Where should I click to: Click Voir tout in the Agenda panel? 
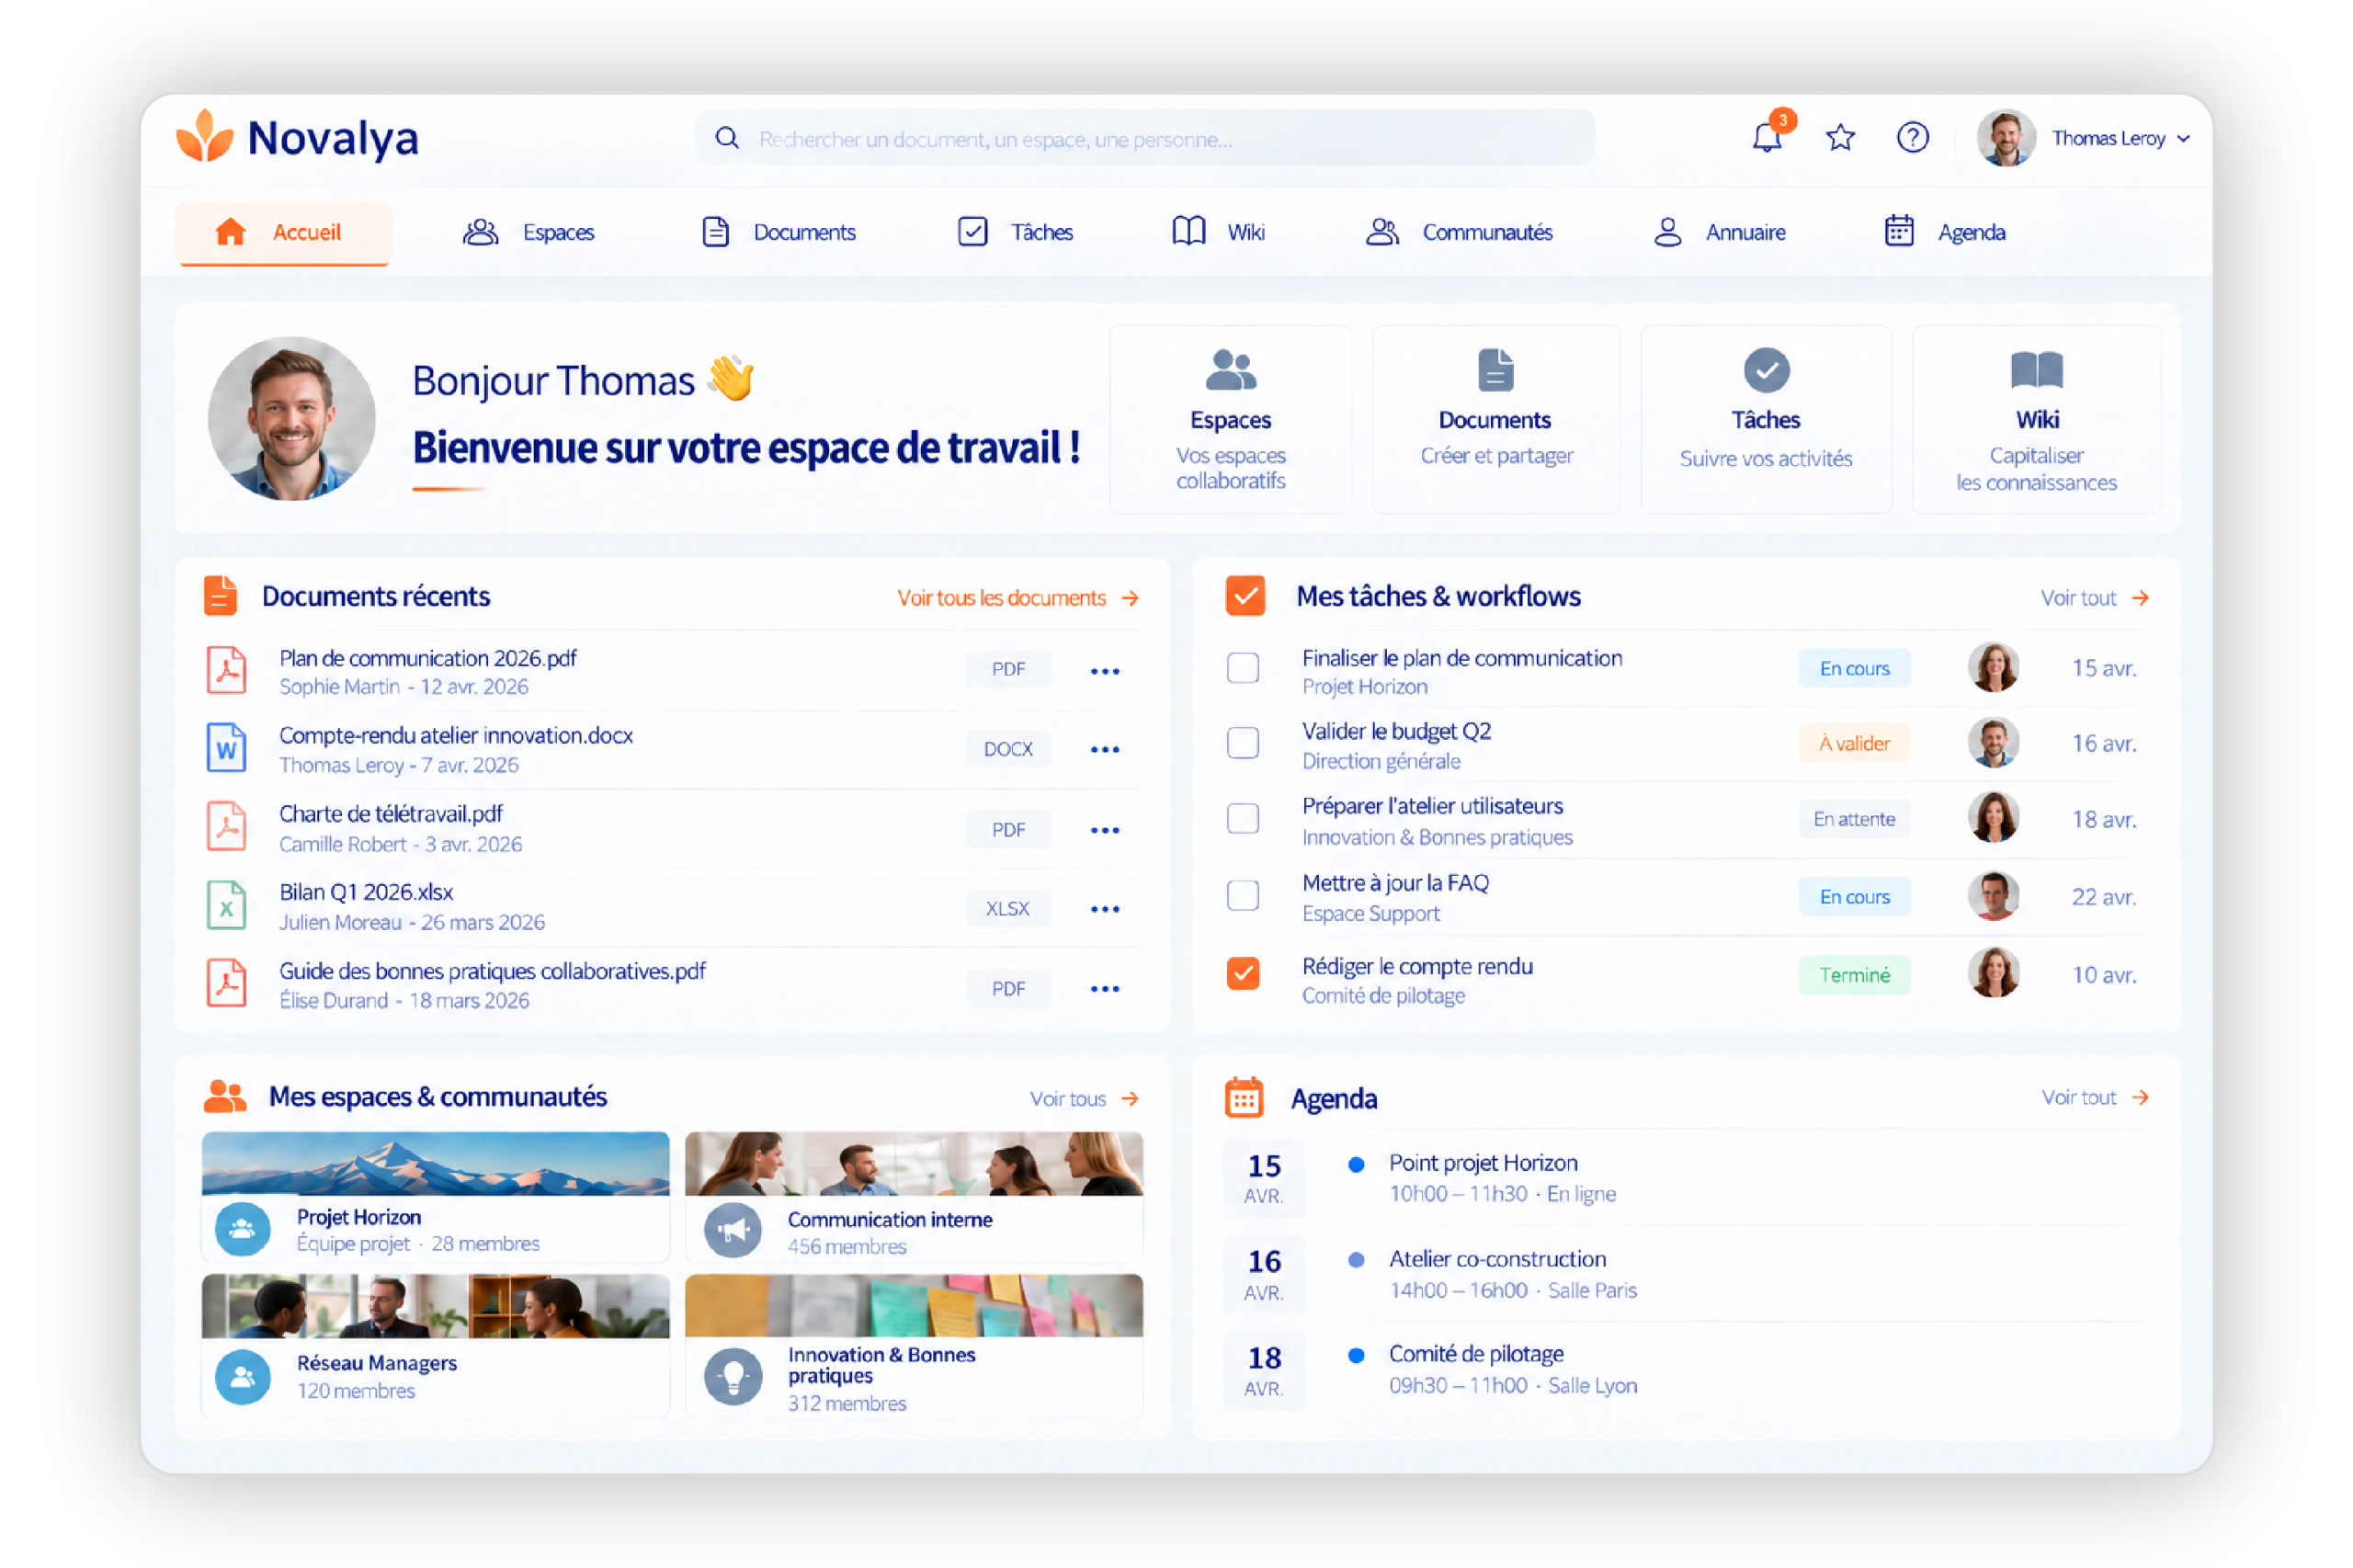pos(2094,1098)
